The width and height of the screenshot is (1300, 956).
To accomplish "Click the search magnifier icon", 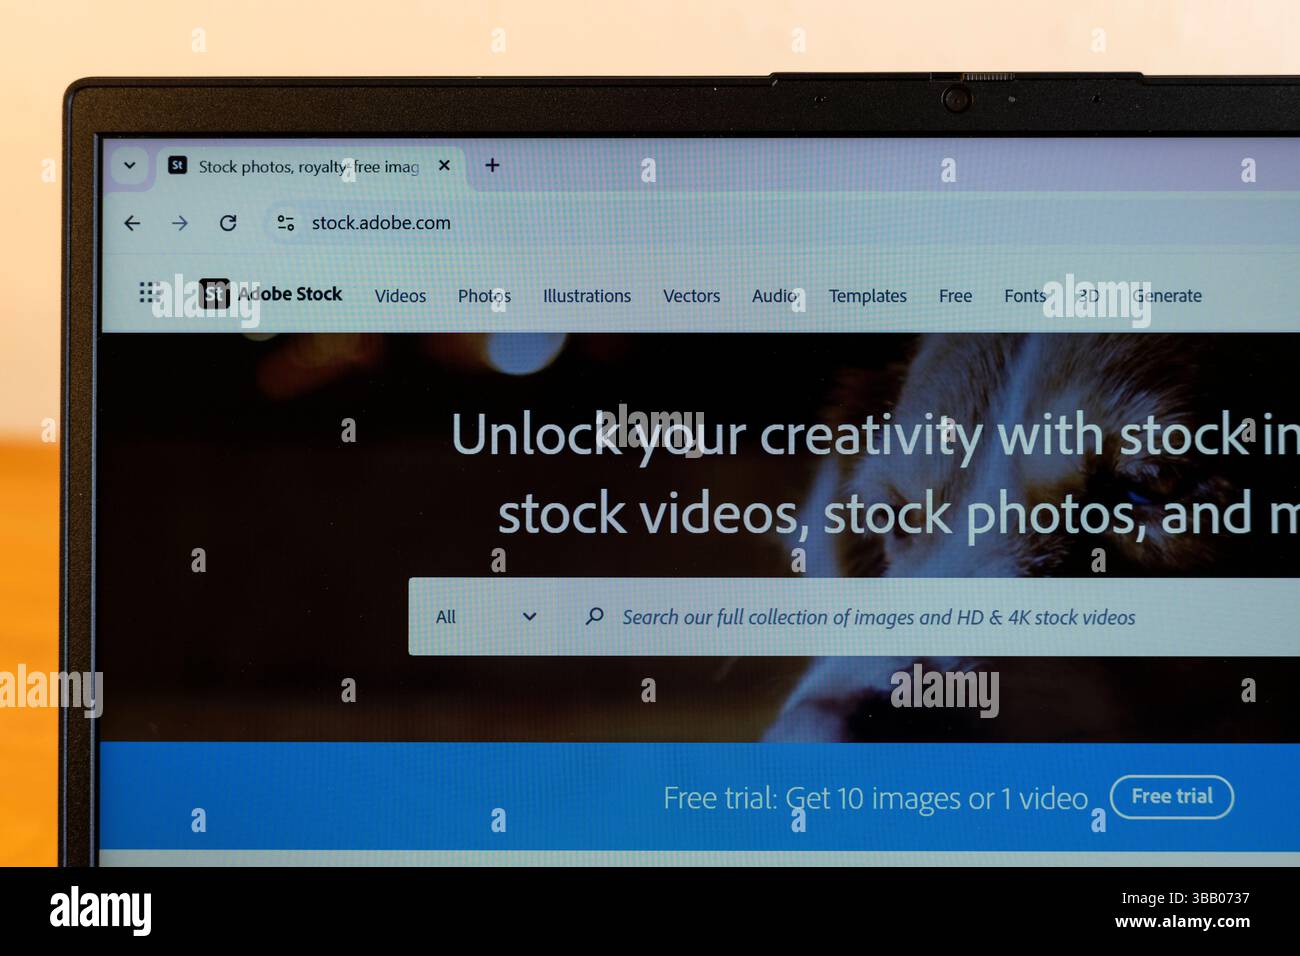I will click(594, 616).
